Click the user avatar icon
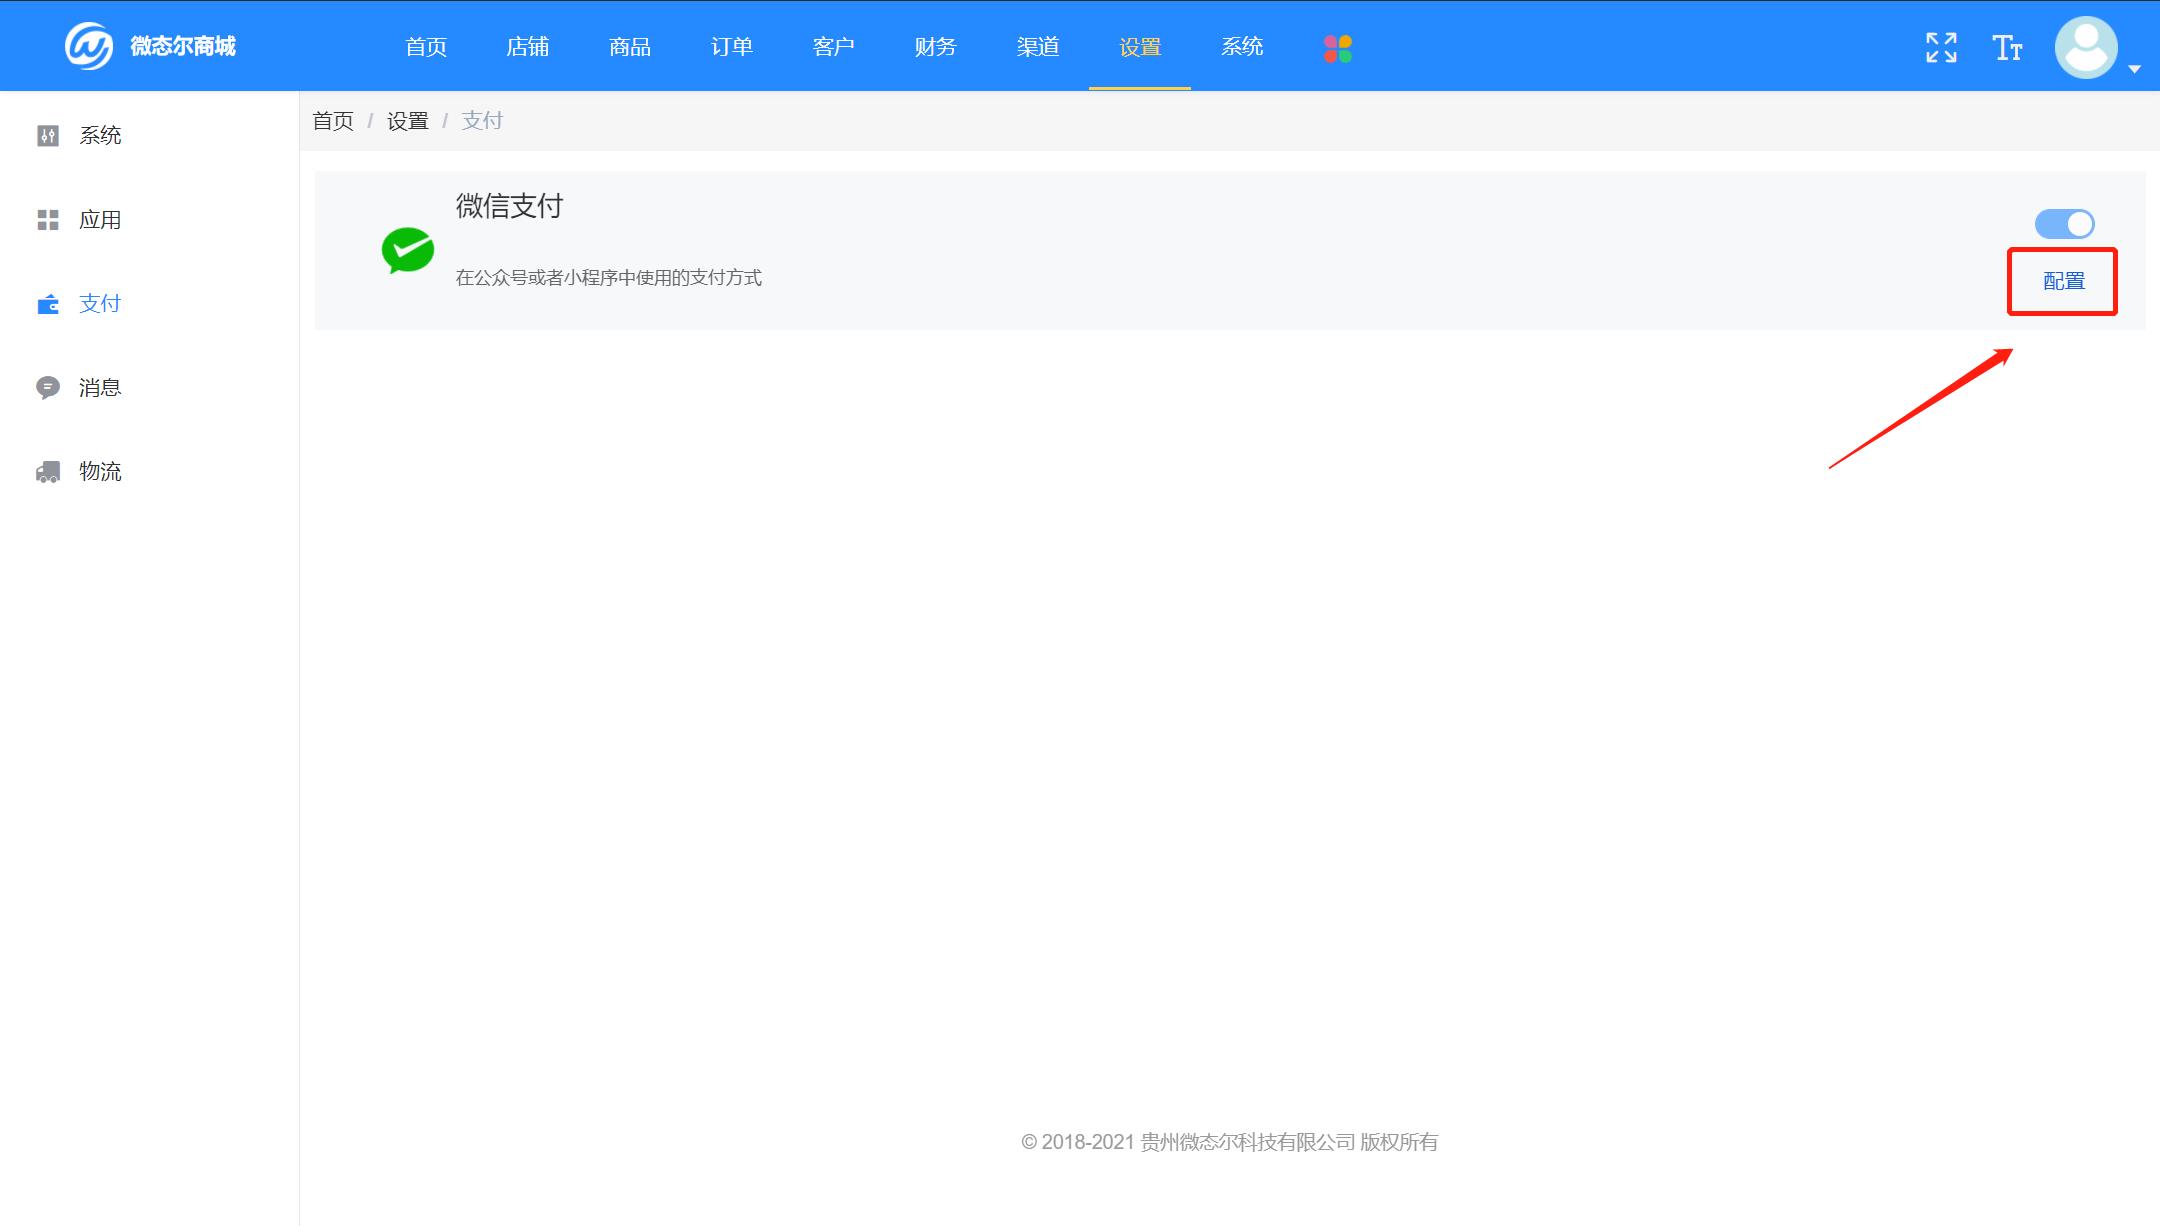The width and height of the screenshot is (2160, 1226). [2086, 47]
